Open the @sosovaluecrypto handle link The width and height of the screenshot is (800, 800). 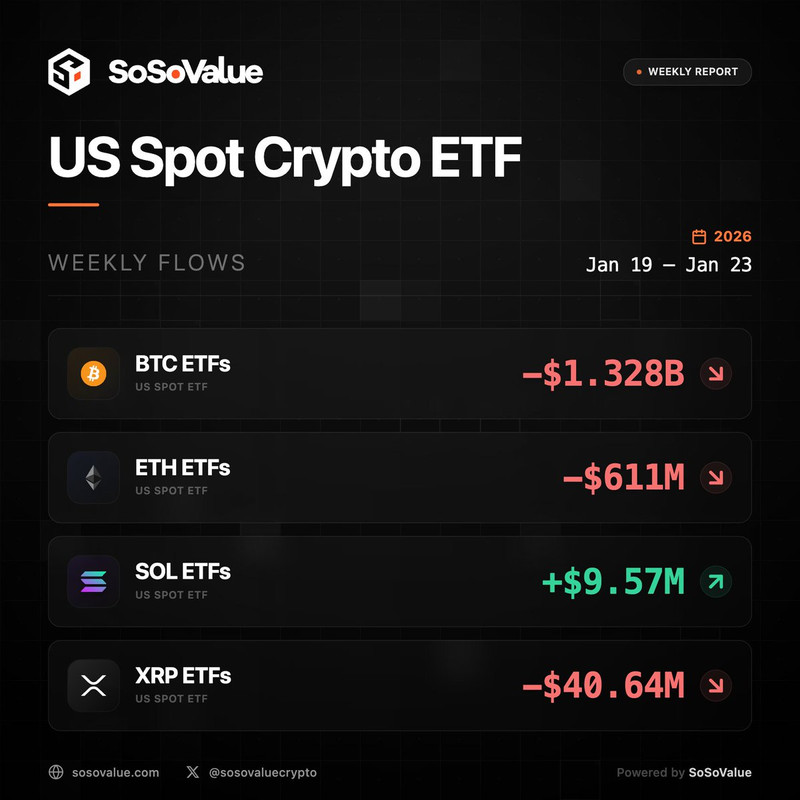[x=263, y=772]
